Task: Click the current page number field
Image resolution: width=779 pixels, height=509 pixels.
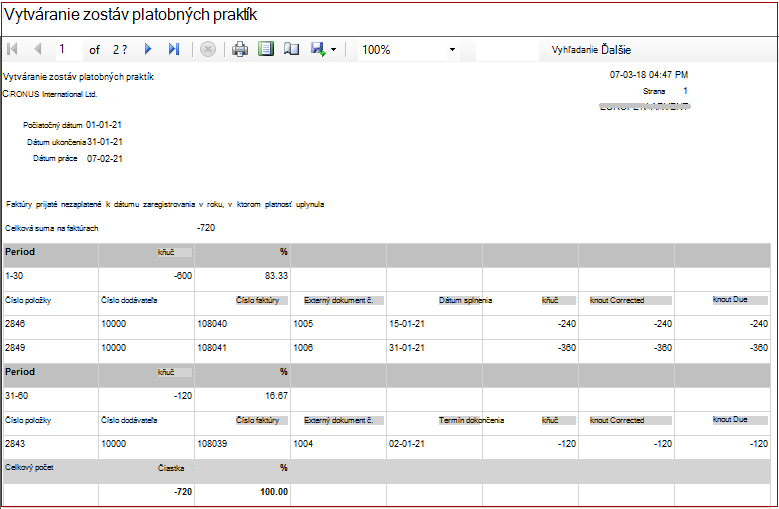Action: 68,49
